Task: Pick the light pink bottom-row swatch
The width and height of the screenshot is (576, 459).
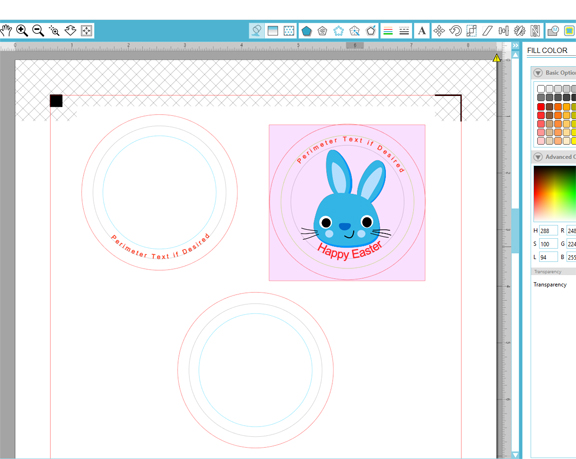Action: pos(541,141)
